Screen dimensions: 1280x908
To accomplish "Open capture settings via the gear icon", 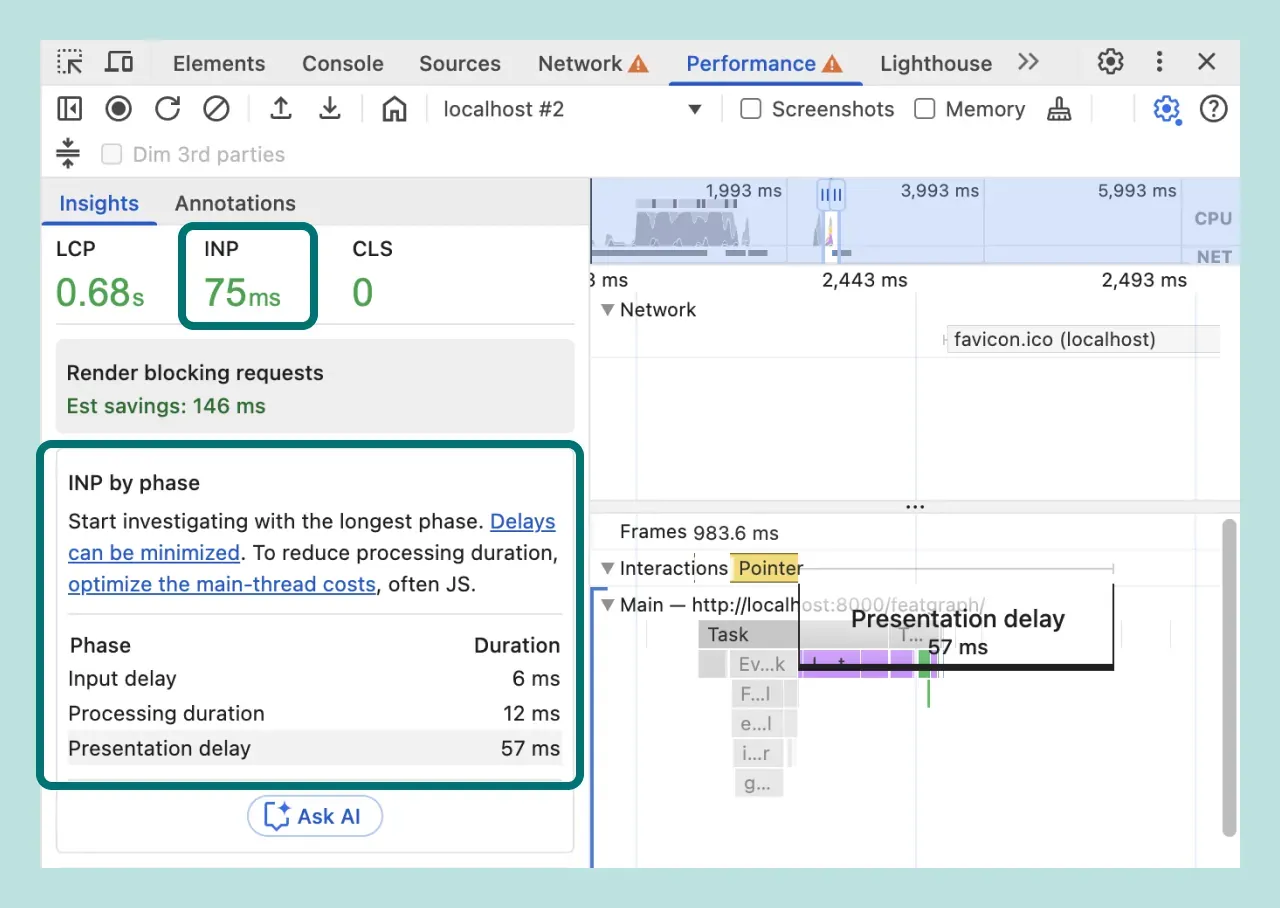I will (1166, 109).
